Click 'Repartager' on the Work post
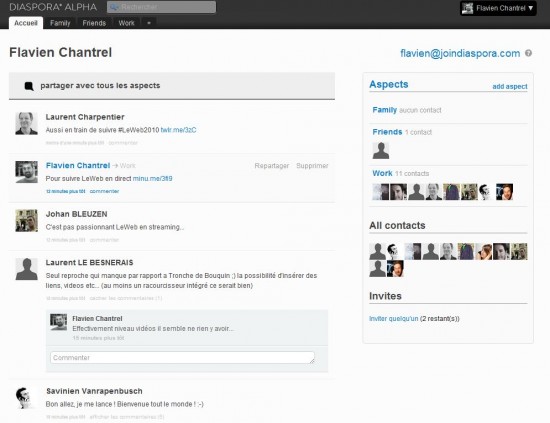The height and width of the screenshot is (423, 550). [272, 166]
